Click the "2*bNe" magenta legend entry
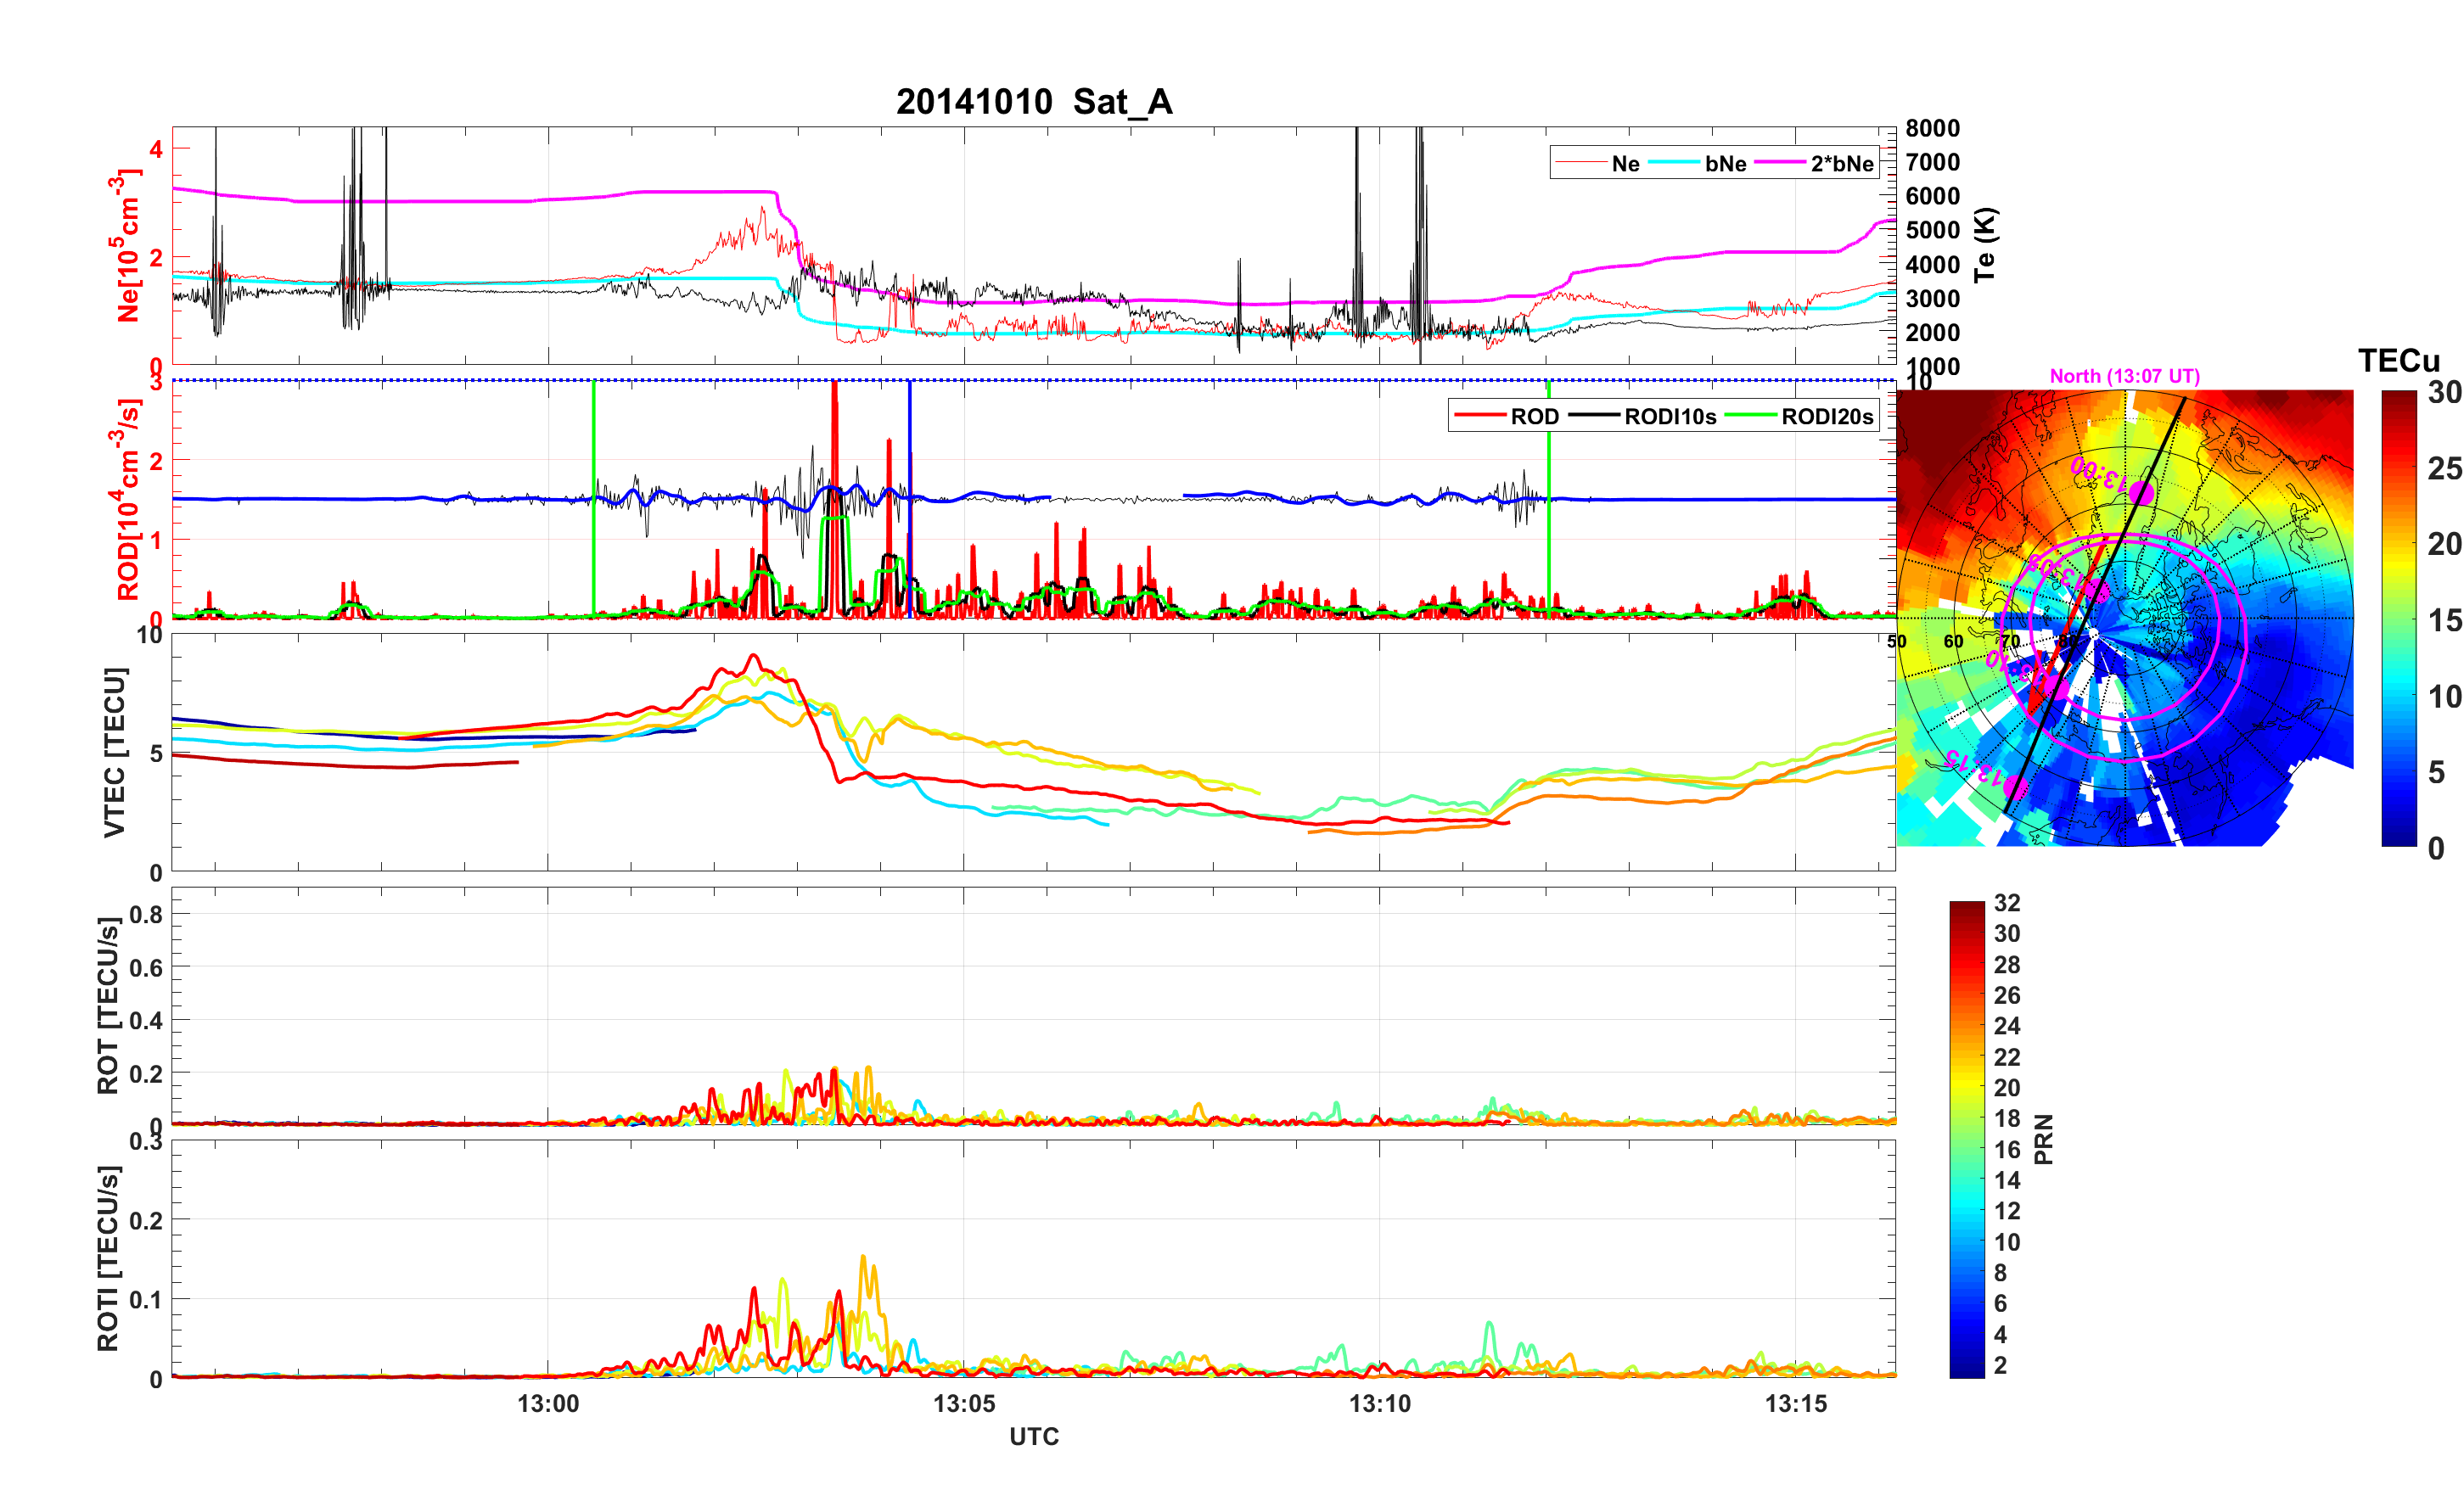 pyautogui.click(x=1841, y=164)
